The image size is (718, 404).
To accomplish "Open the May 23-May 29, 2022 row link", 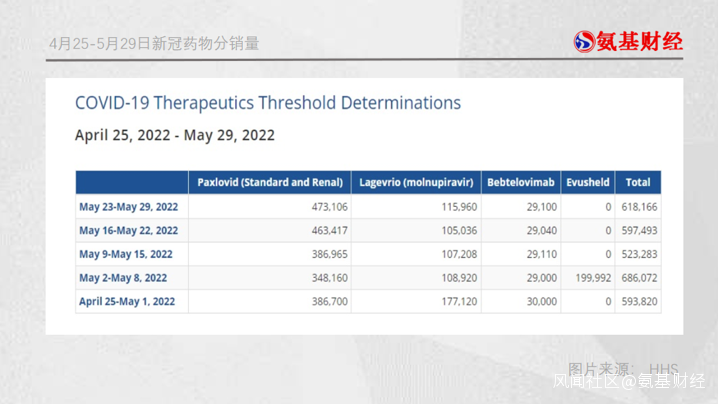I will click(x=128, y=206).
